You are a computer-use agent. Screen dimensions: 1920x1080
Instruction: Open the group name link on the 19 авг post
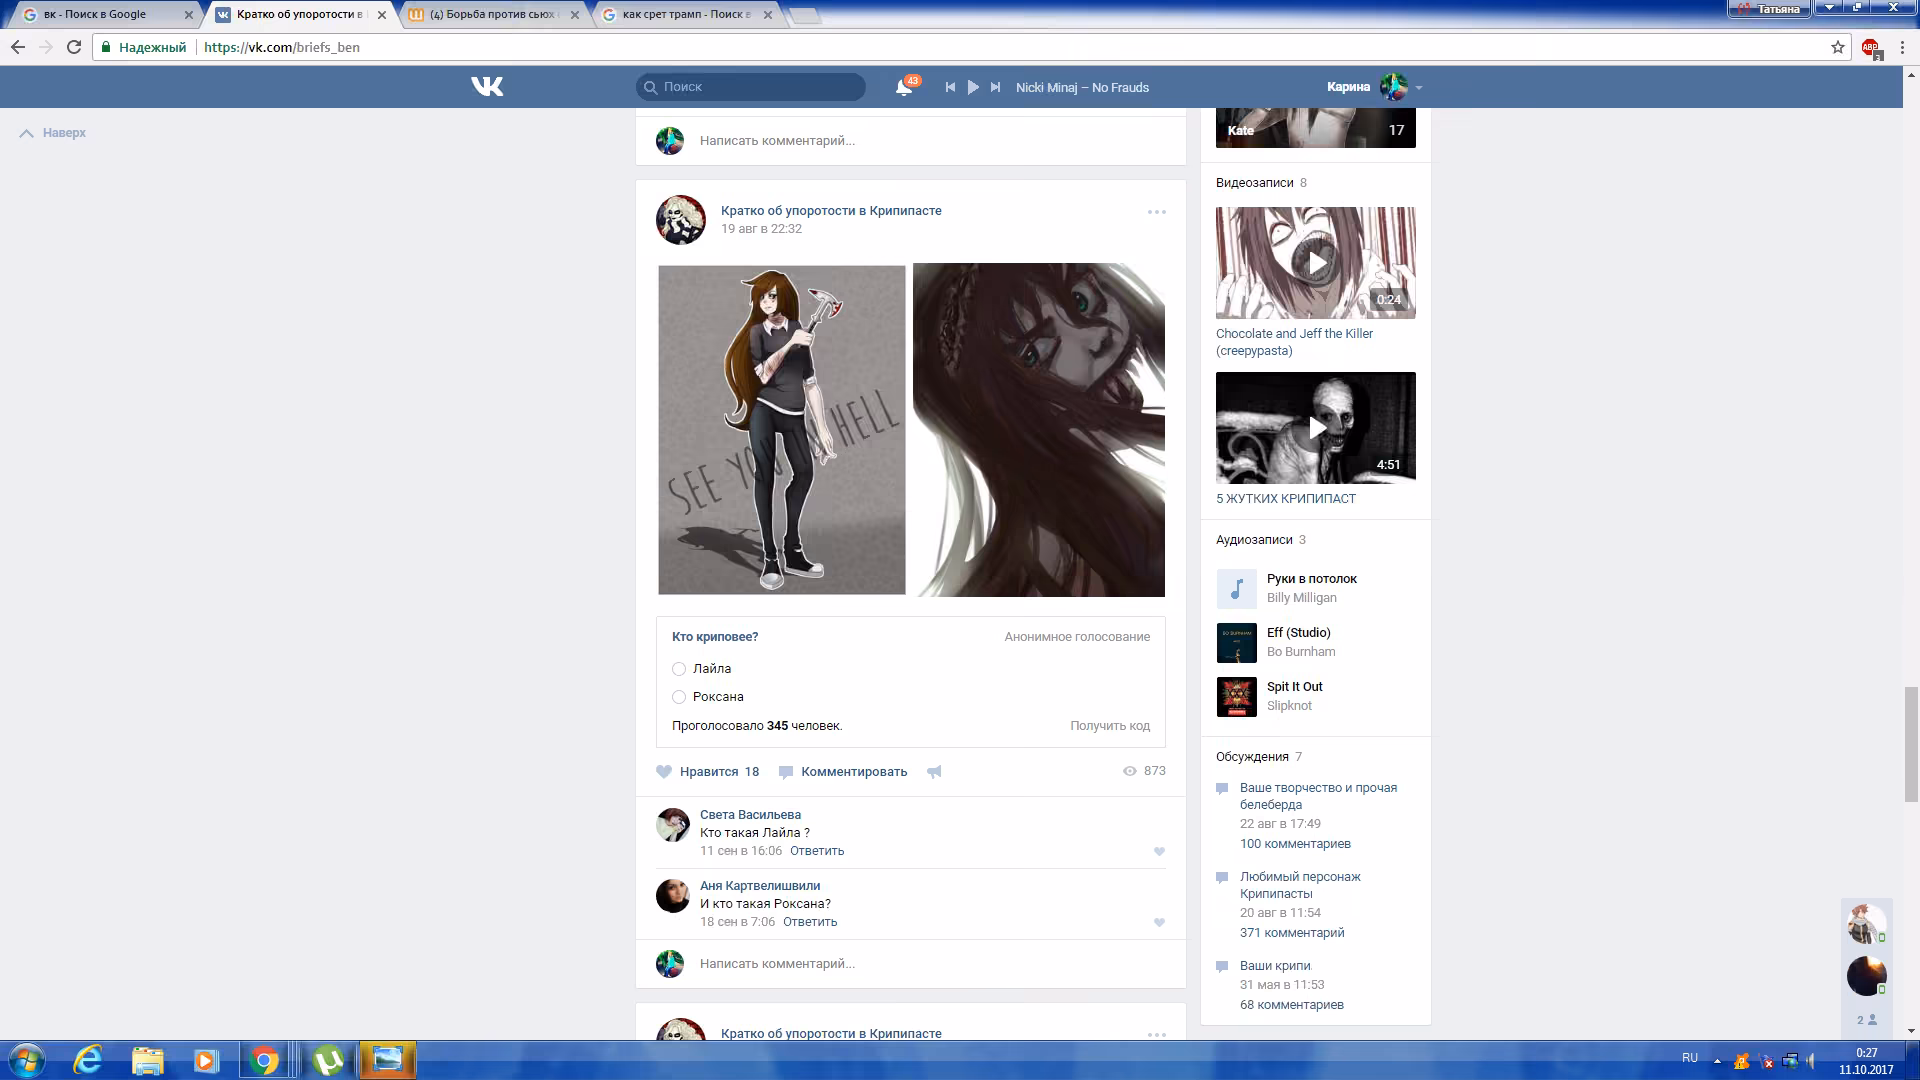coord(831,211)
